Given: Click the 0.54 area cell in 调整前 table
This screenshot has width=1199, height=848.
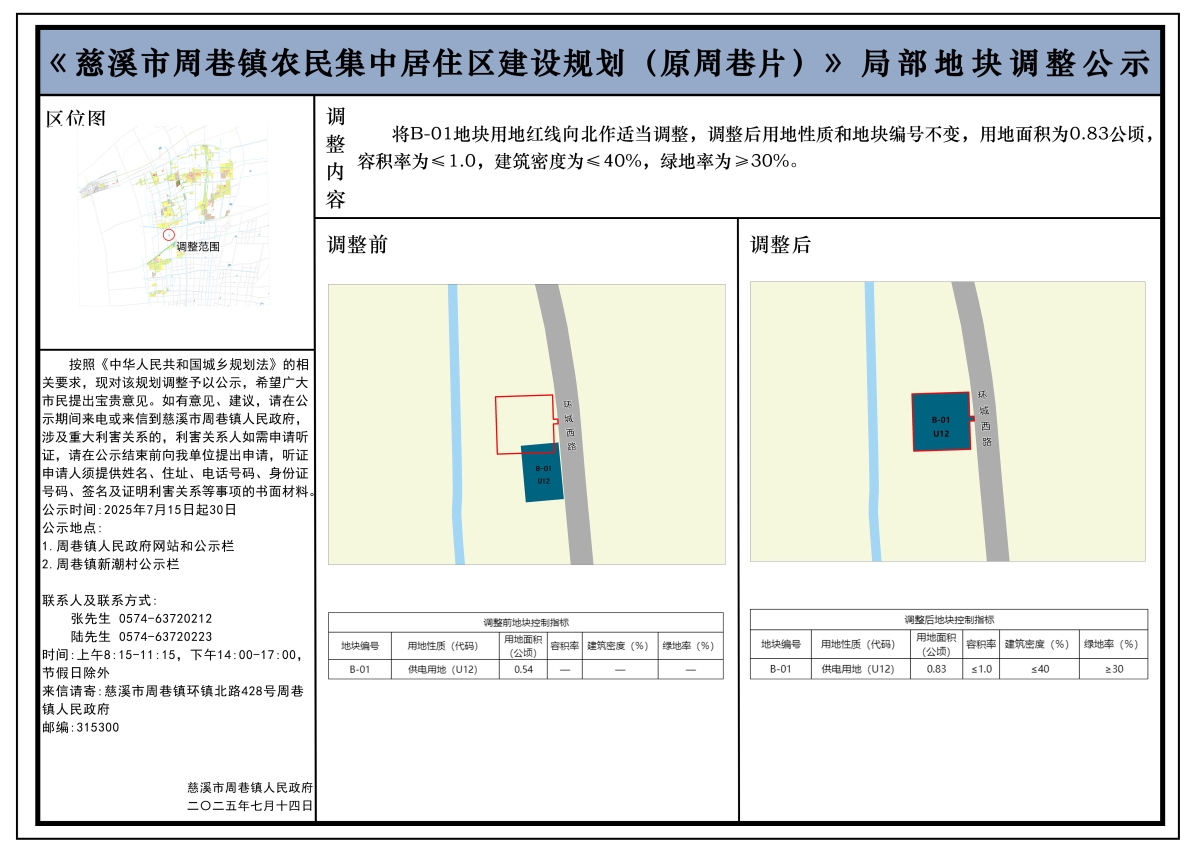Looking at the screenshot, I should [x=522, y=670].
